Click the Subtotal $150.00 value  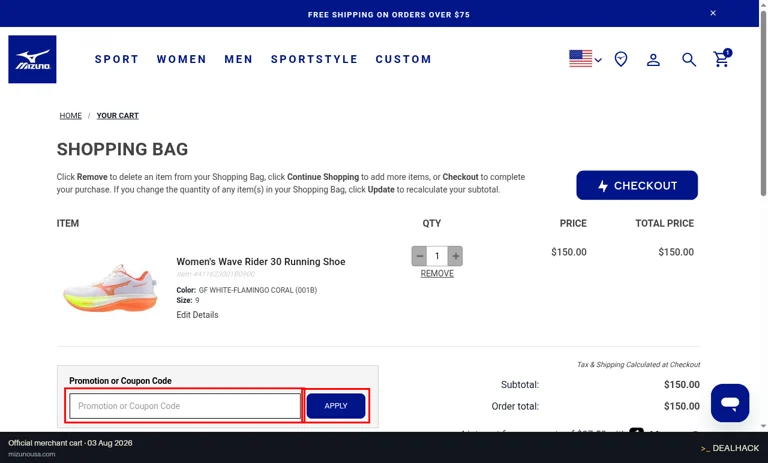click(x=682, y=385)
